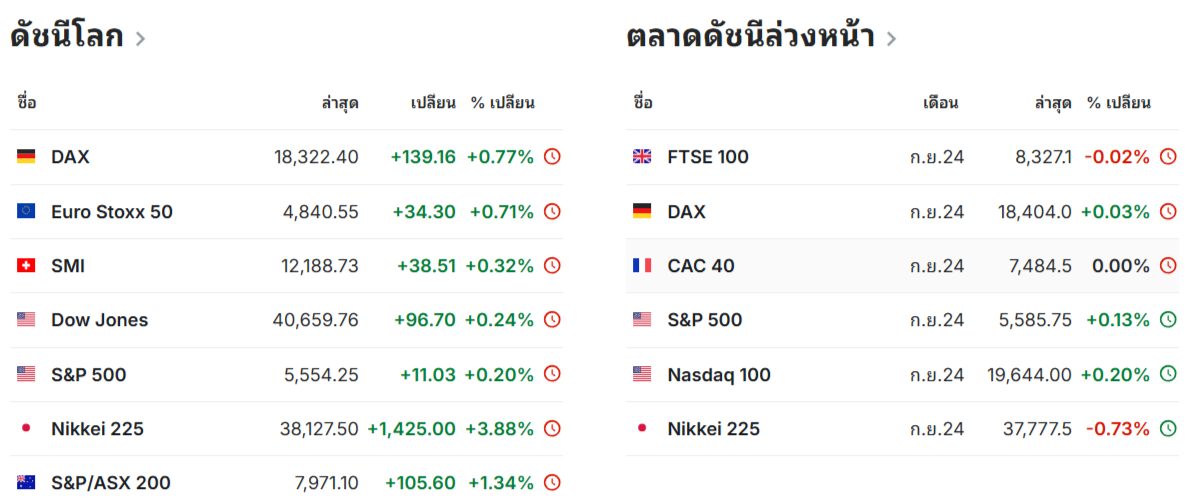1199x498 pixels.
Task: Open the ดัชนีโลก heading link
Action: tap(67, 37)
